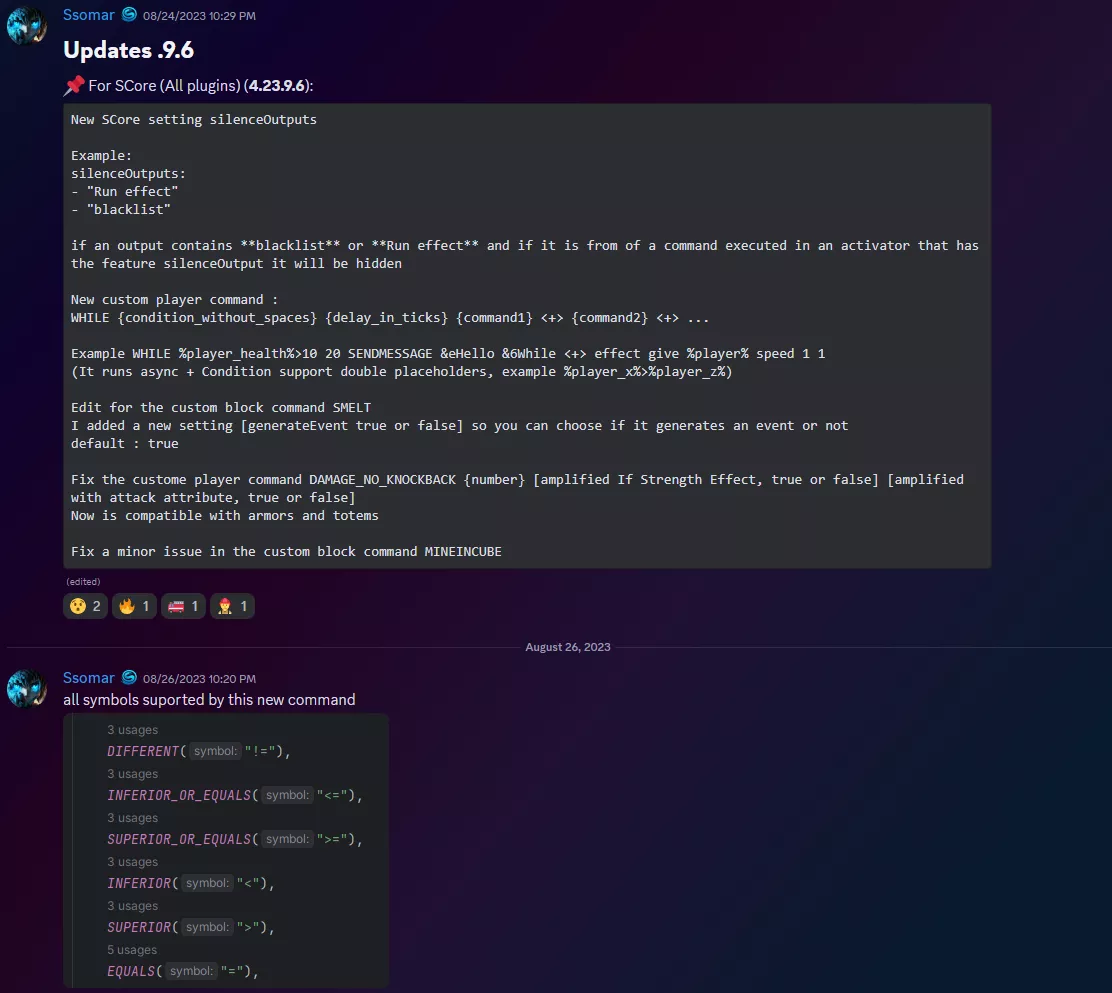1112x993 pixels.
Task: Click the 'Updates .9.6' heading
Action: 128,50
